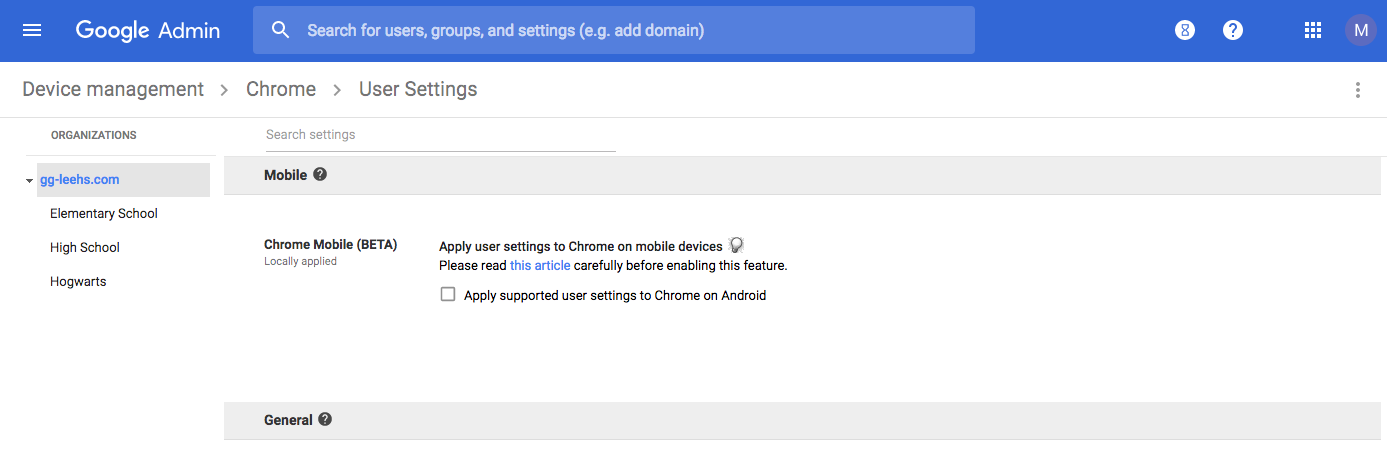Click Locally applied text
Screen dimensions: 1387x472
(x=300, y=262)
